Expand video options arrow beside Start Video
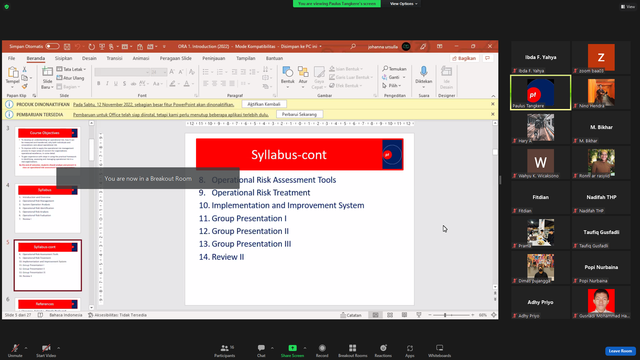The width and height of the screenshot is (640, 360). pos(58,348)
